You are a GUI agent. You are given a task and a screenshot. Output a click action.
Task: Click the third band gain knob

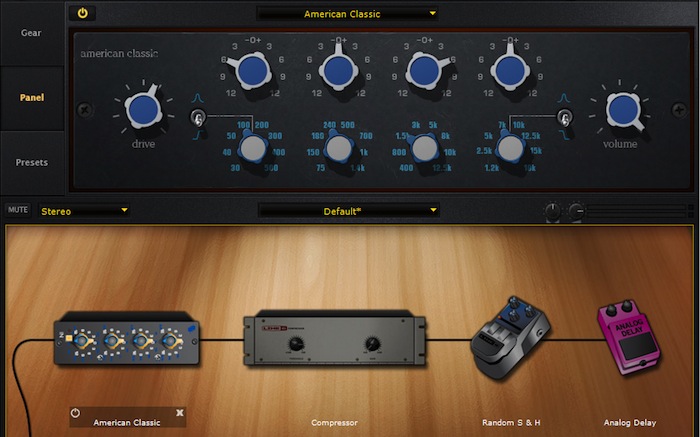[424, 71]
